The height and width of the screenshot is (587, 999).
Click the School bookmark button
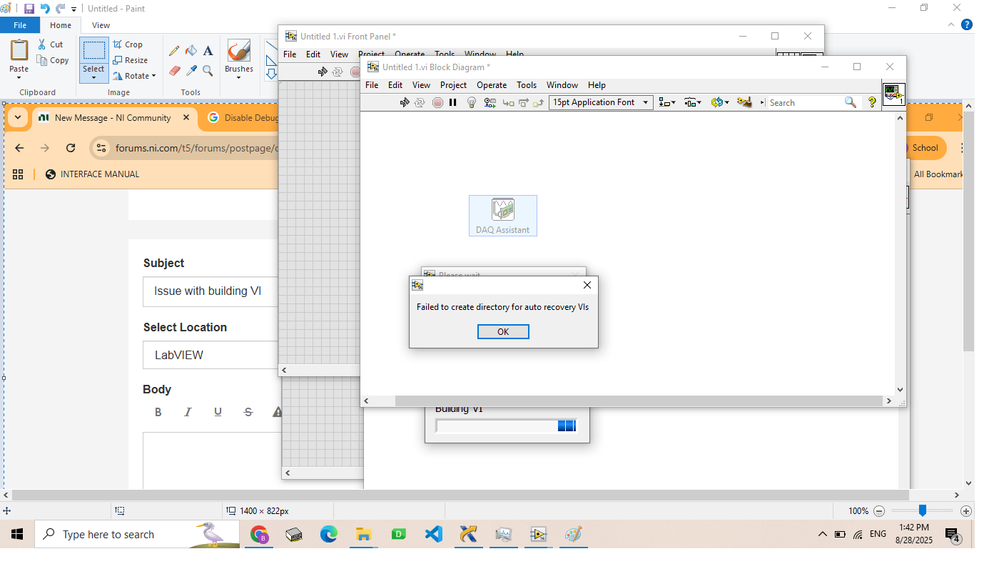(x=924, y=148)
